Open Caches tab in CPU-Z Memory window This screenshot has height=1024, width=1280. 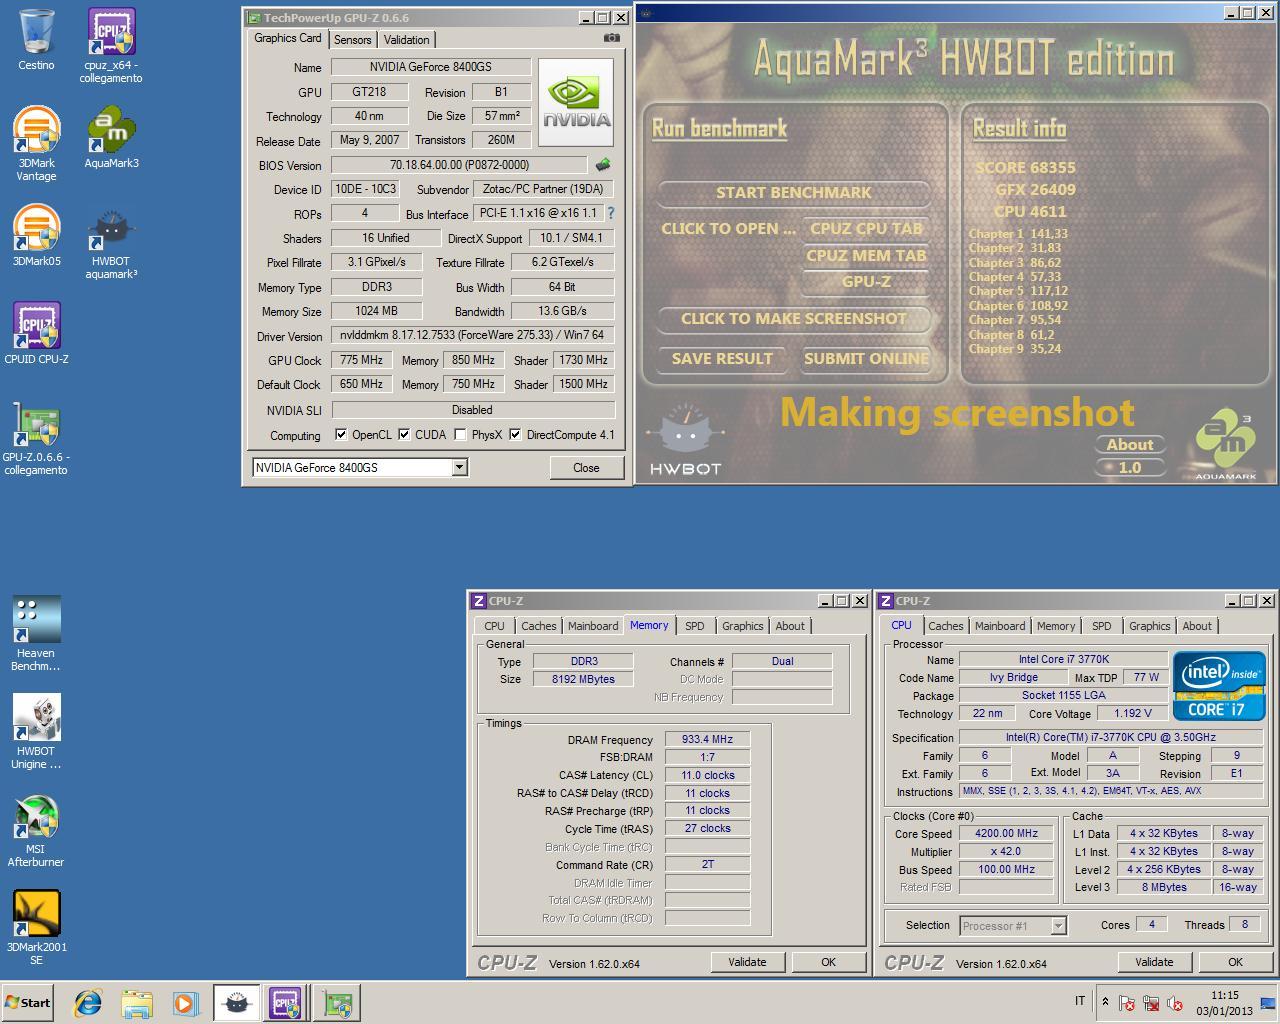[x=538, y=626]
